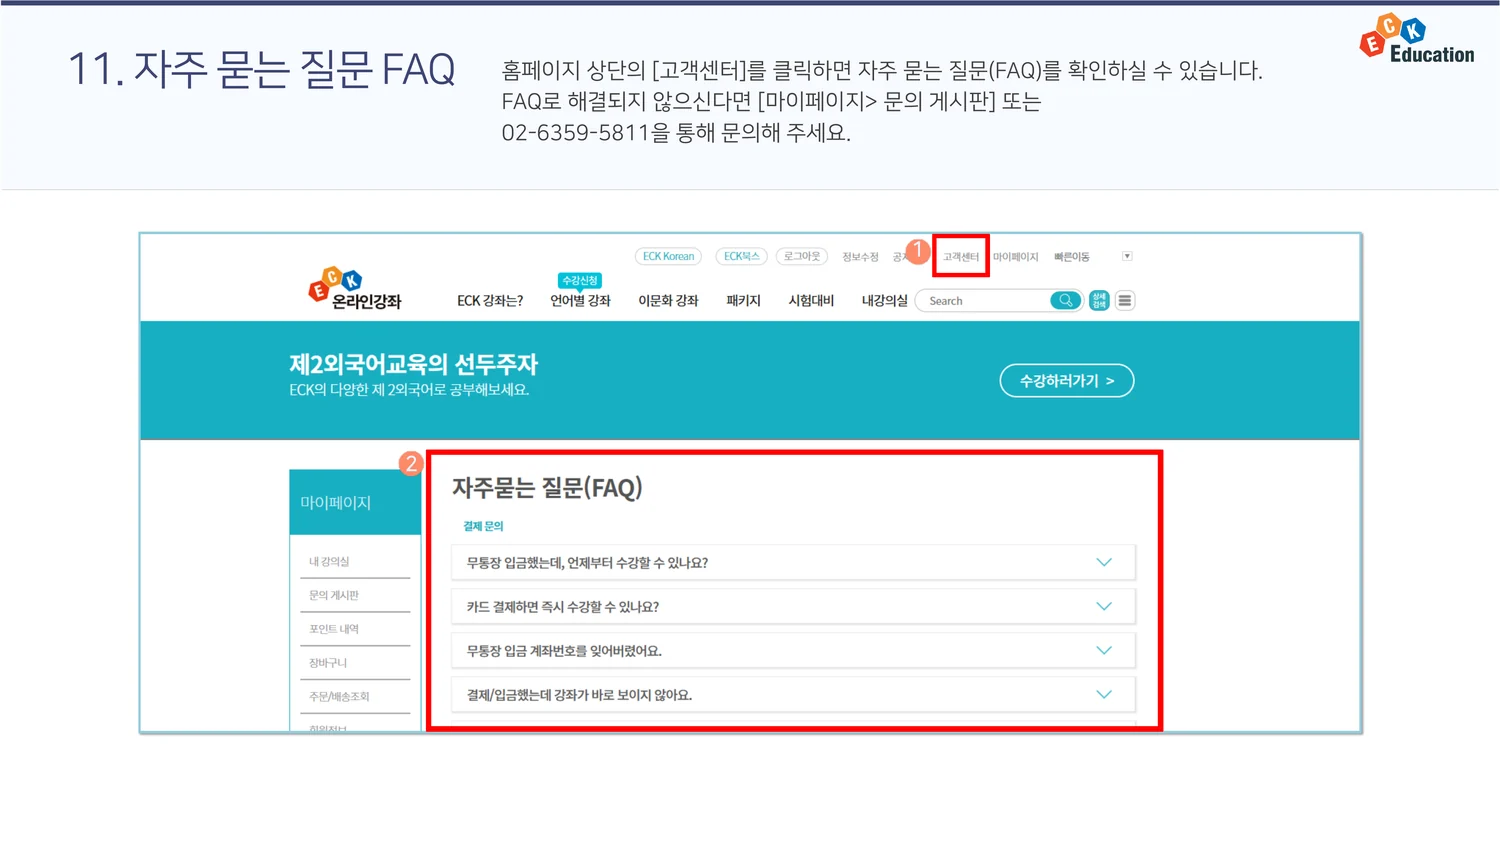1500x844 pixels.
Task: Click into the Search input field
Action: pos(986,300)
